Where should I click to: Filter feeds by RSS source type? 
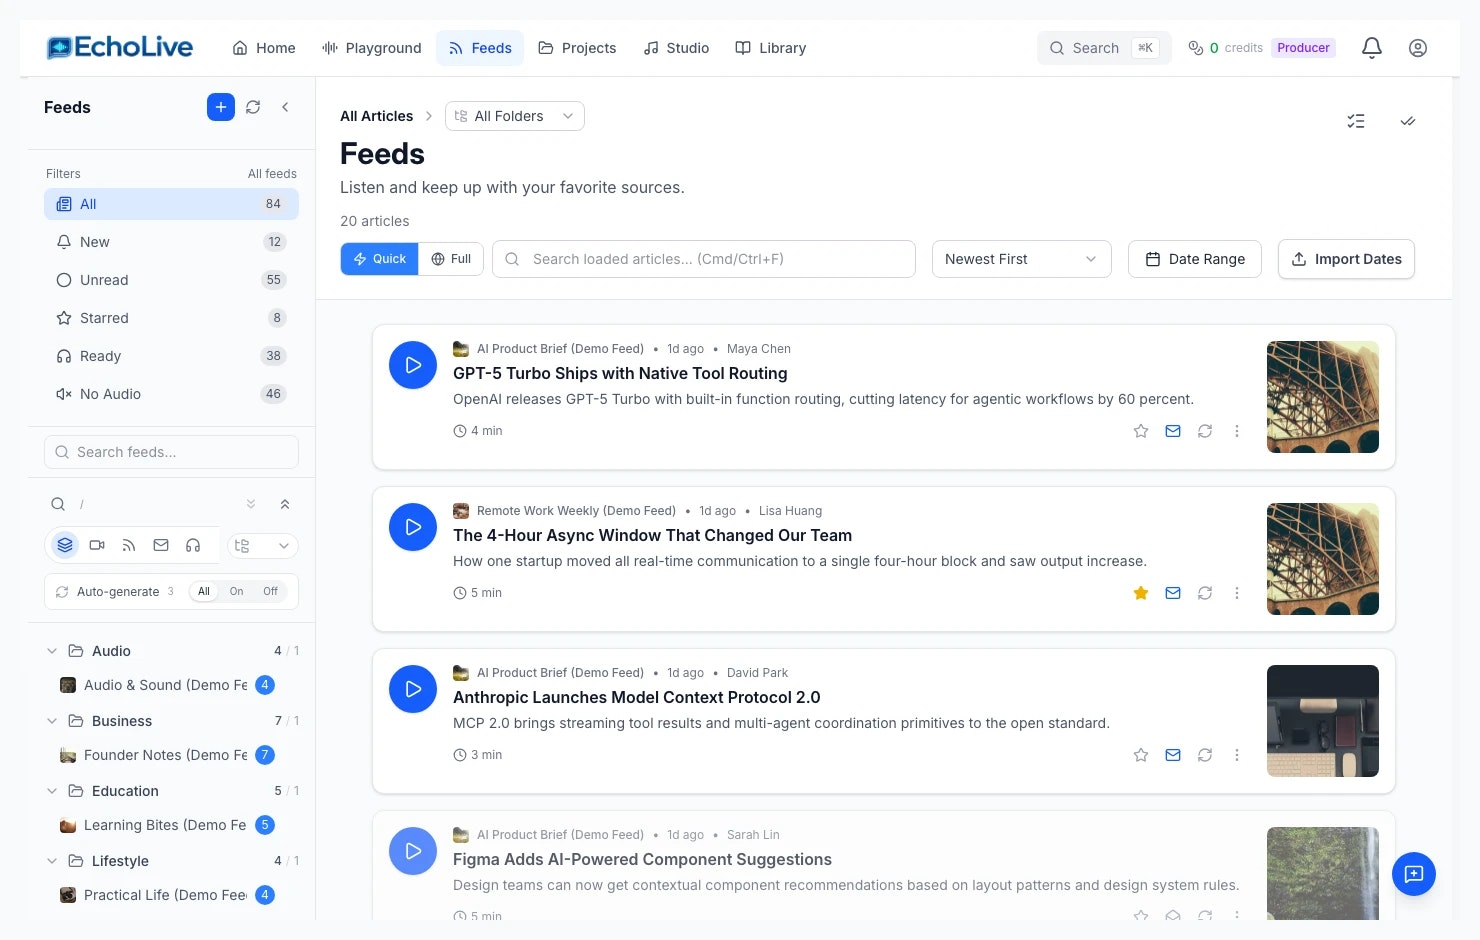[129, 545]
